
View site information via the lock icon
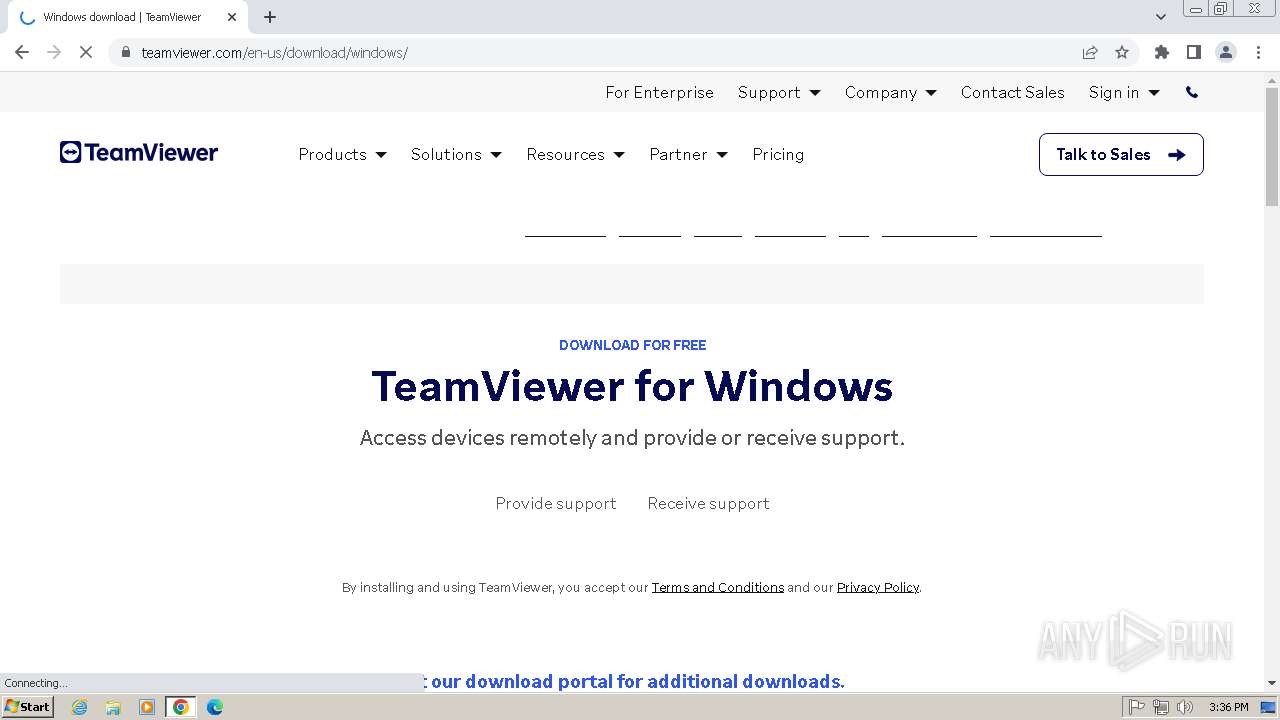126,52
